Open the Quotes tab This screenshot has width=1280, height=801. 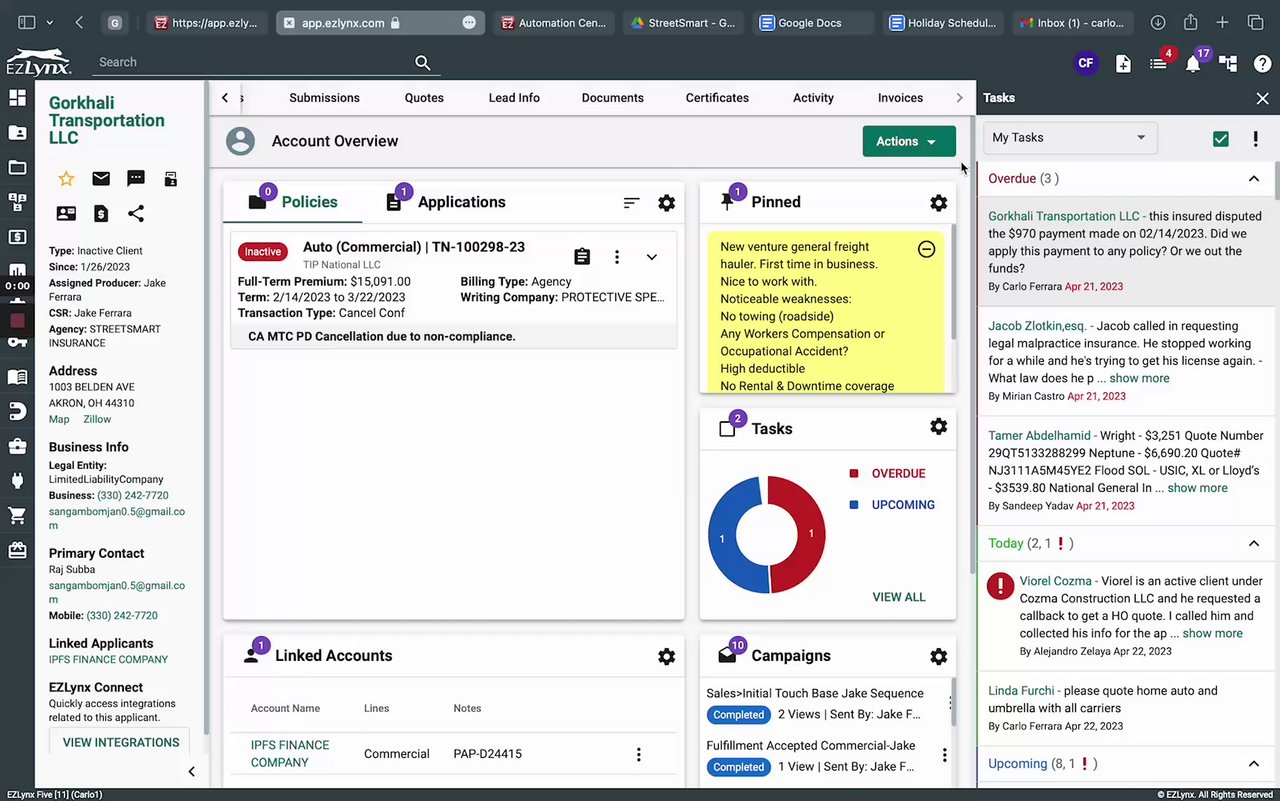[424, 98]
